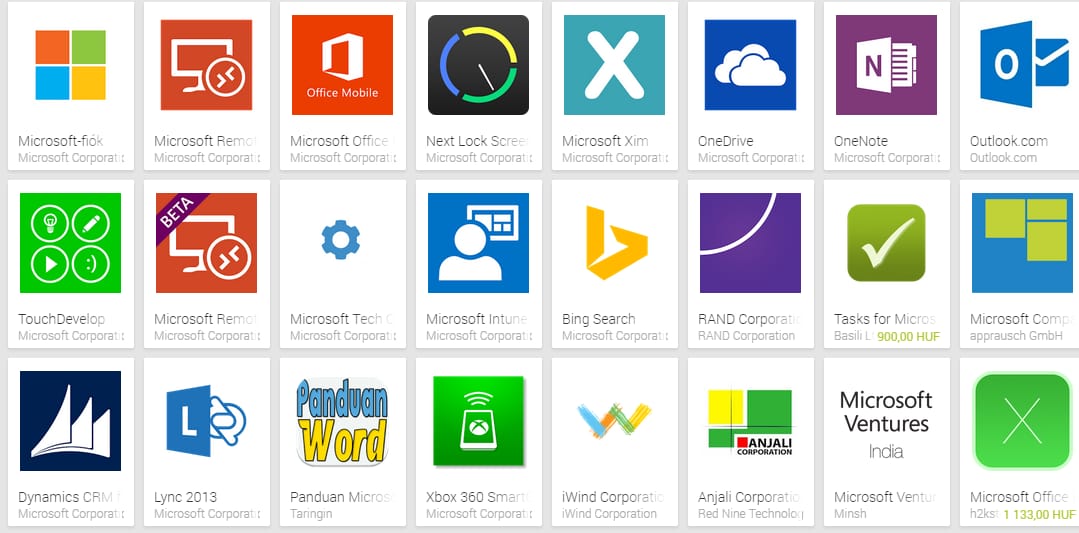The height and width of the screenshot is (533, 1079).
Task: Click the RAND Corporation publisher name
Action: pyautogui.click(x=747, y=336)
